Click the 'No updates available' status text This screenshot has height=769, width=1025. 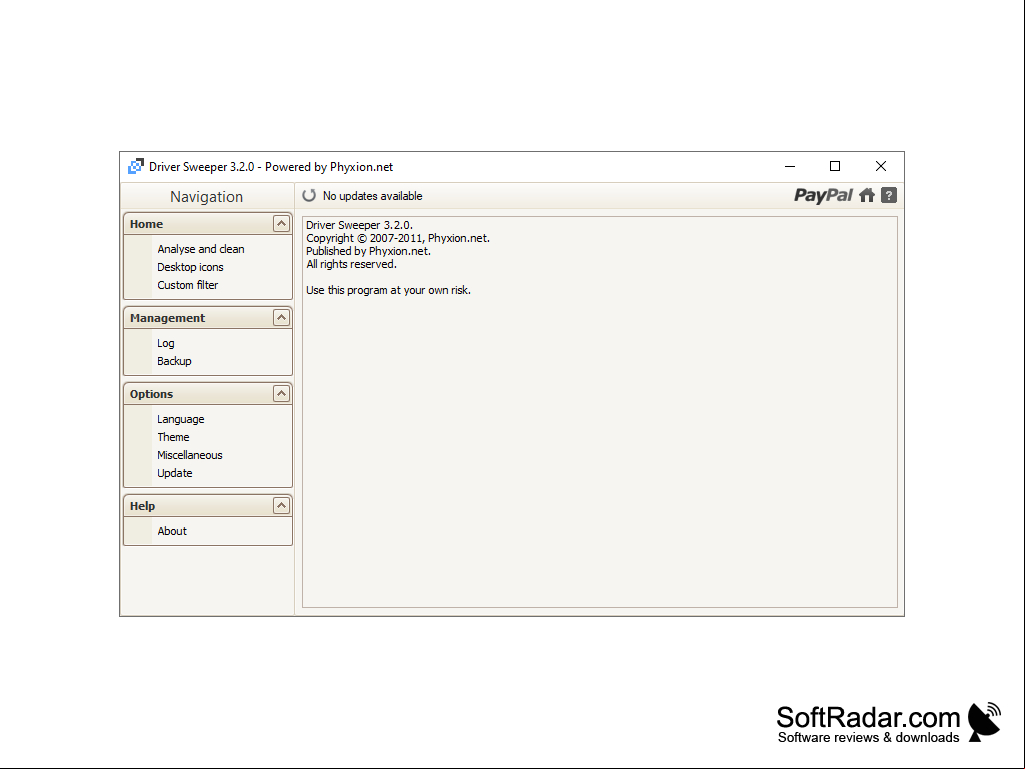[373, 196]
